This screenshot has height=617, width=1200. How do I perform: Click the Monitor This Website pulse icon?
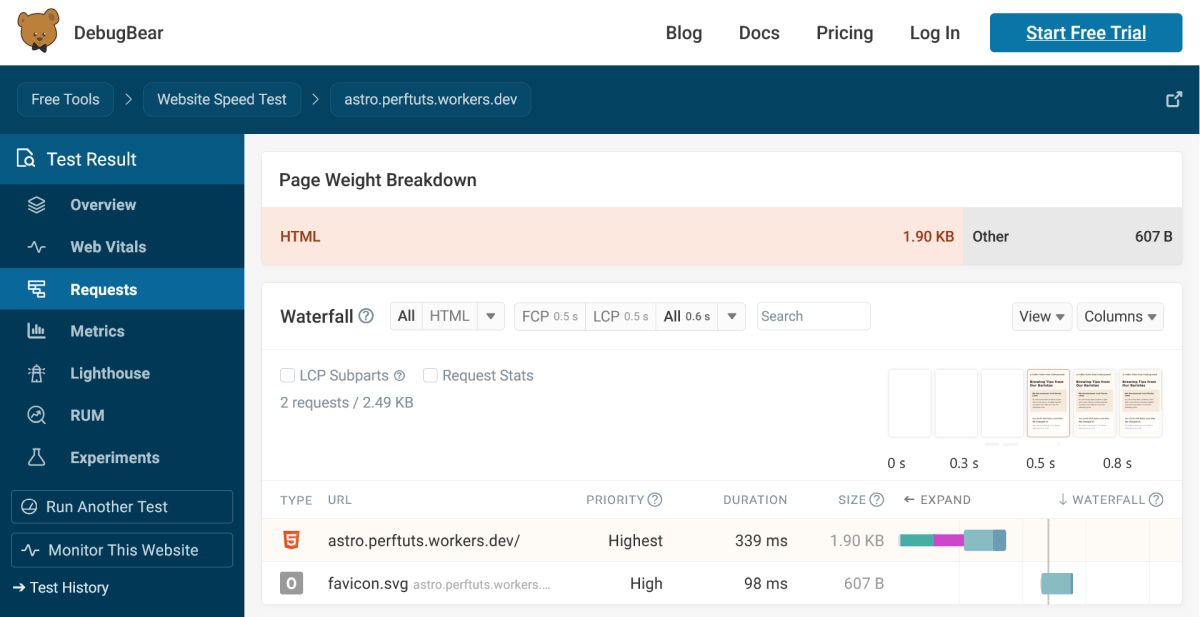click(31, 550)
